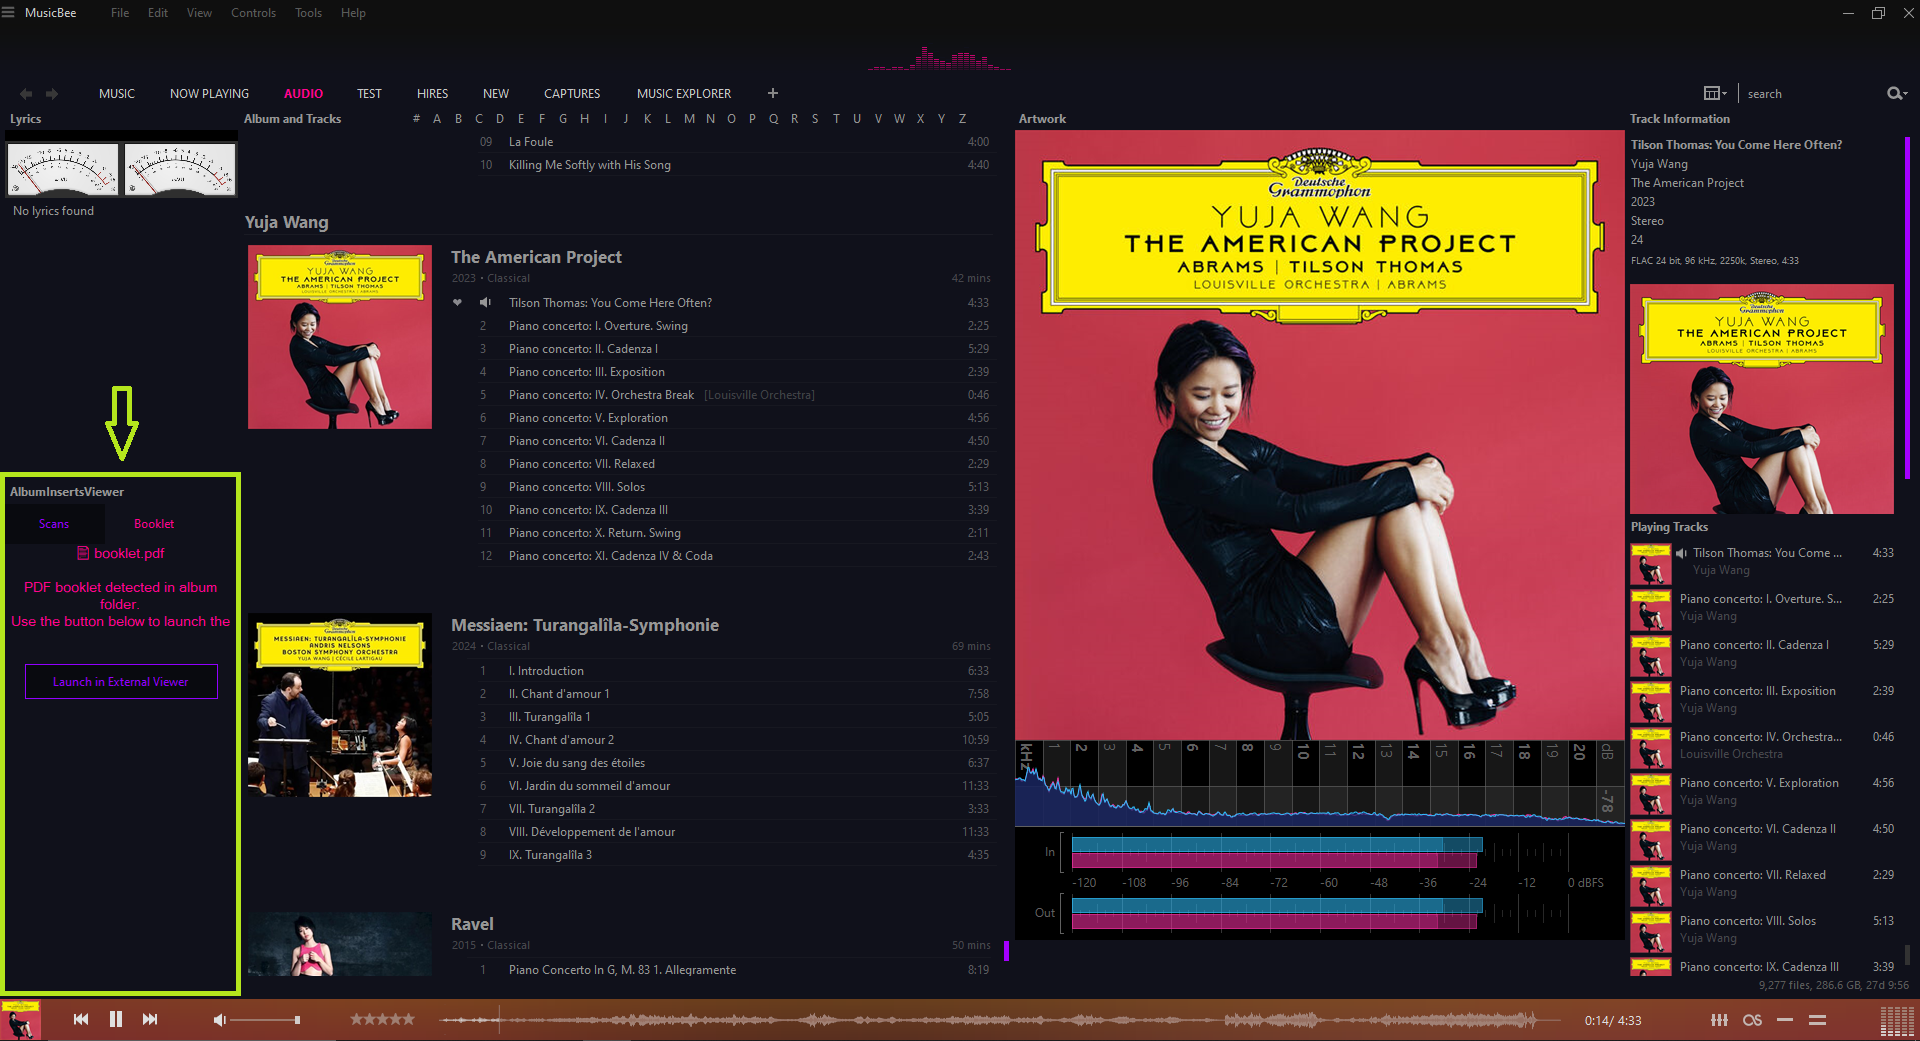Open the Tools menu
This screenshot has width=1920, height=1041.
point(308,13)
